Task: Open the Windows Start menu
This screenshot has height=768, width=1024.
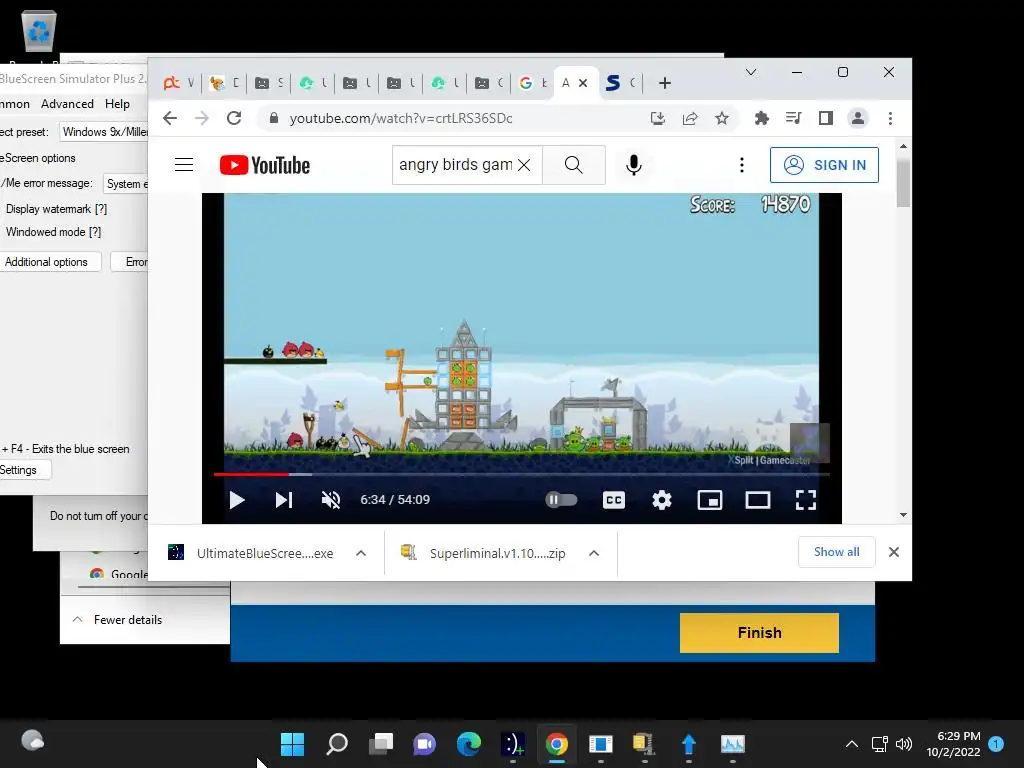Action: click(292, 744)
